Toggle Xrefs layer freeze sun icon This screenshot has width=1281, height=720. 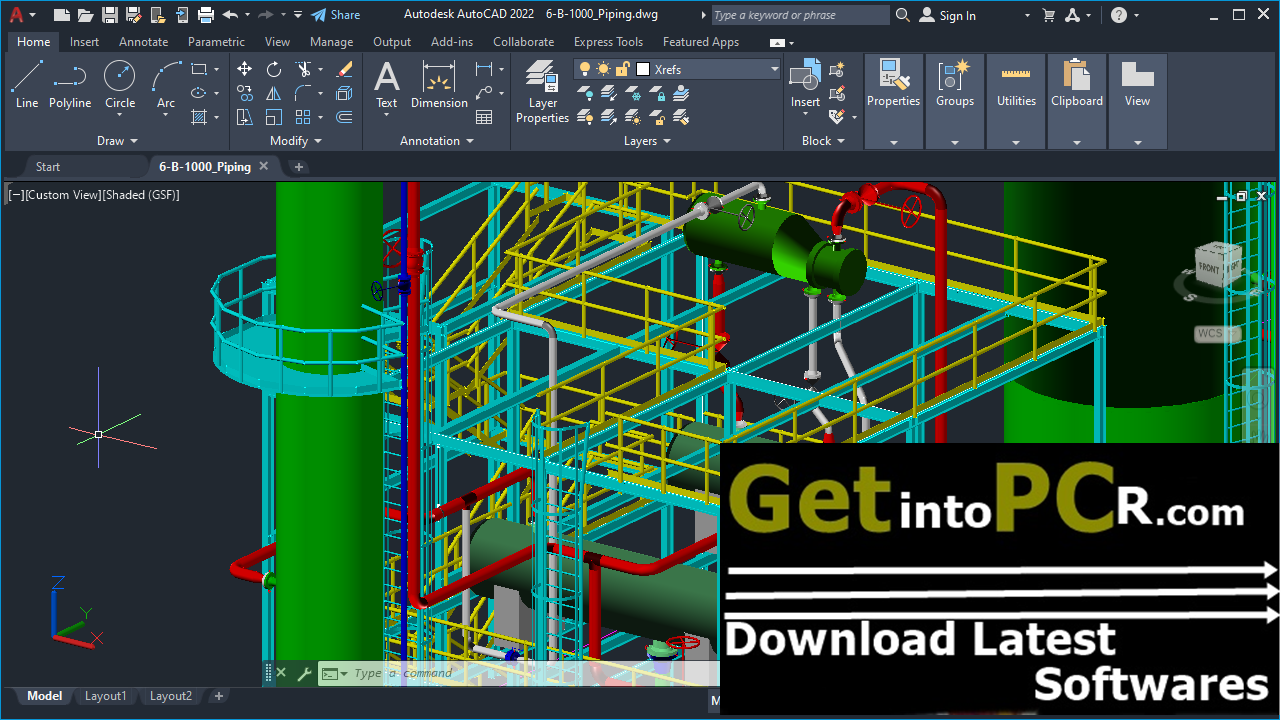(603, 69)
